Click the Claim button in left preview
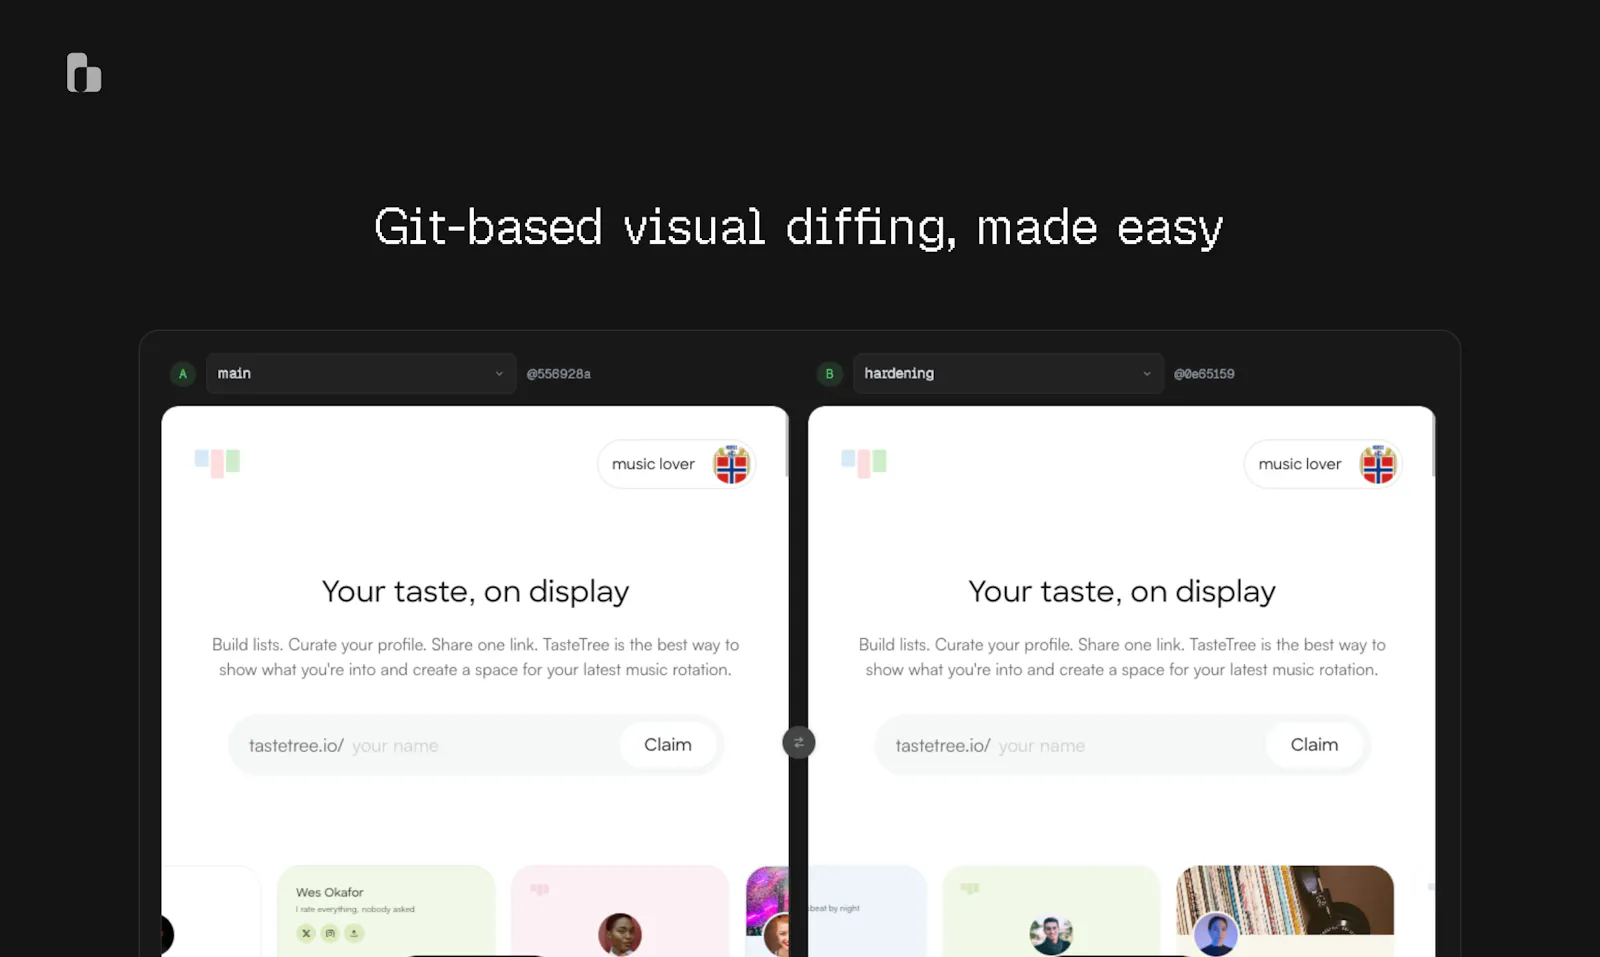The image size is (1600, 957). pos(668,745)
